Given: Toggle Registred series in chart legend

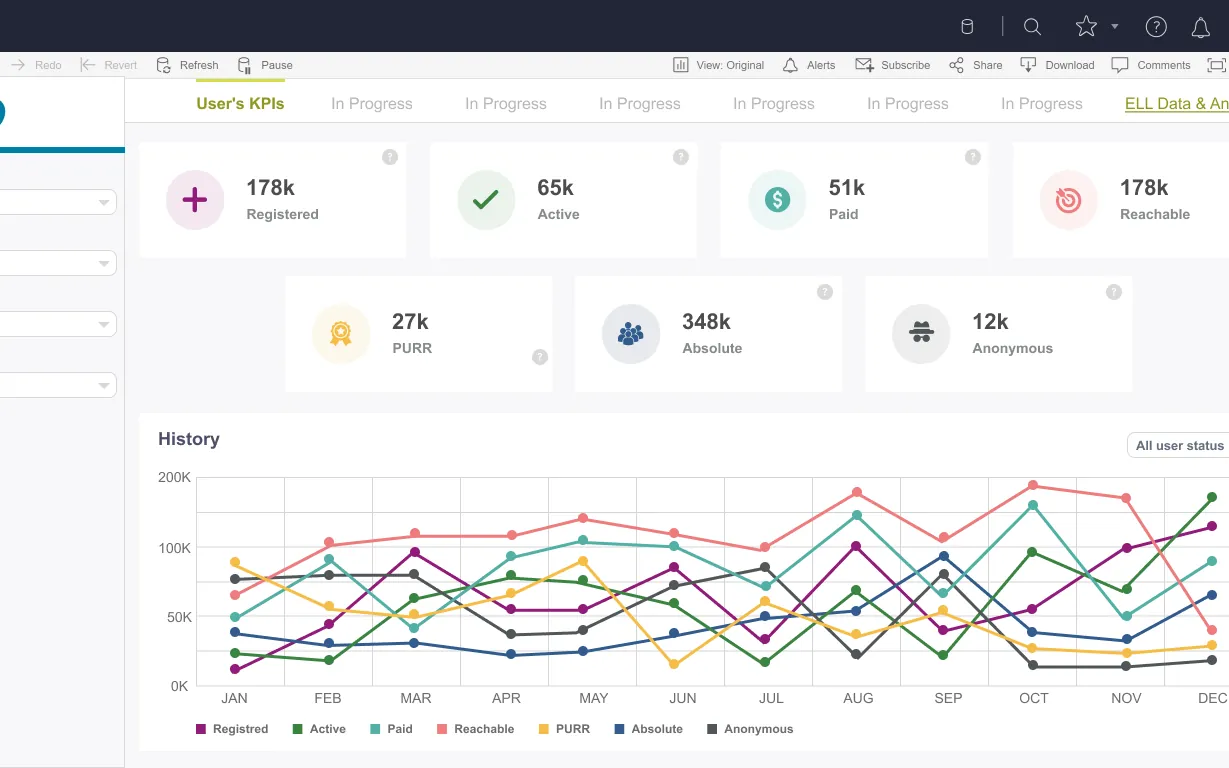Looking at the screenshot, I should coord(232,729).
